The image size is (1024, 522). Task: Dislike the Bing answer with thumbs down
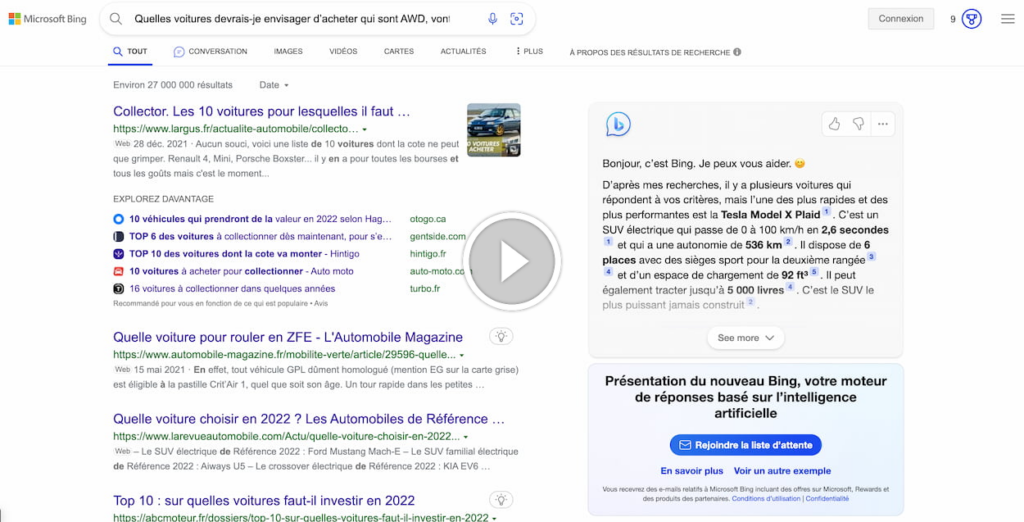click(859, 124)
